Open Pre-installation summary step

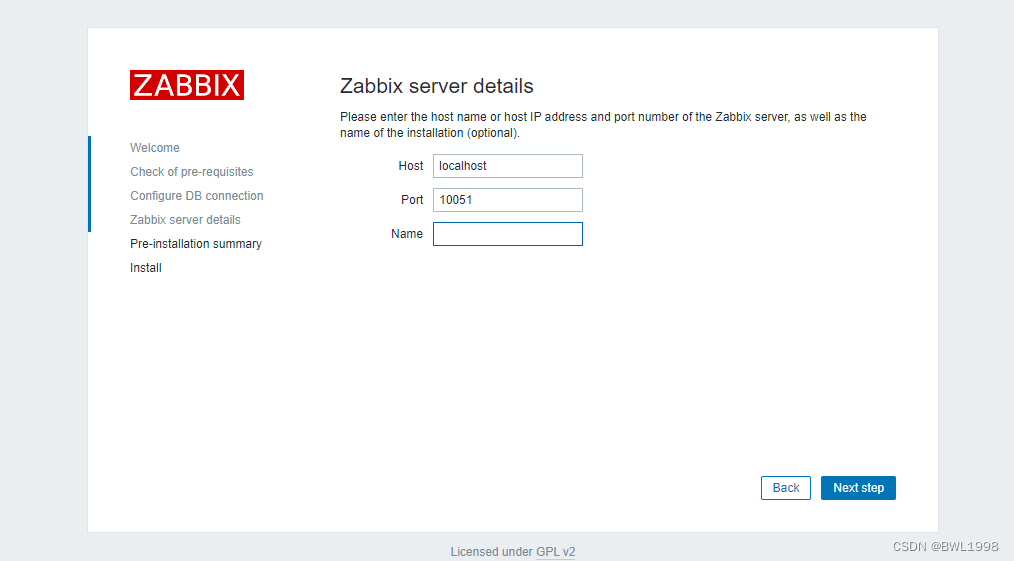click(x=196, y=243)
